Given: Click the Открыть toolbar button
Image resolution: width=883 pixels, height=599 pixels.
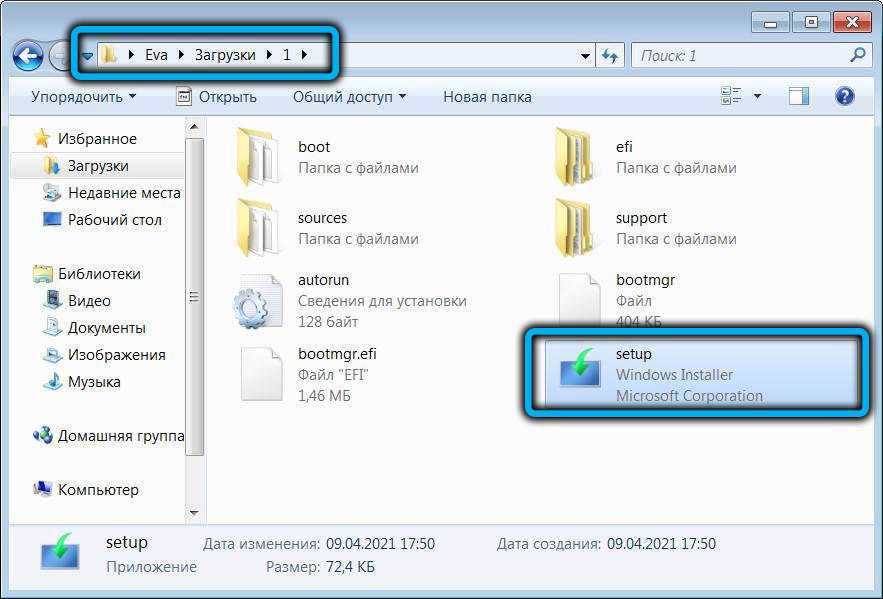Looking at the screenshot, I should (217, 97).
